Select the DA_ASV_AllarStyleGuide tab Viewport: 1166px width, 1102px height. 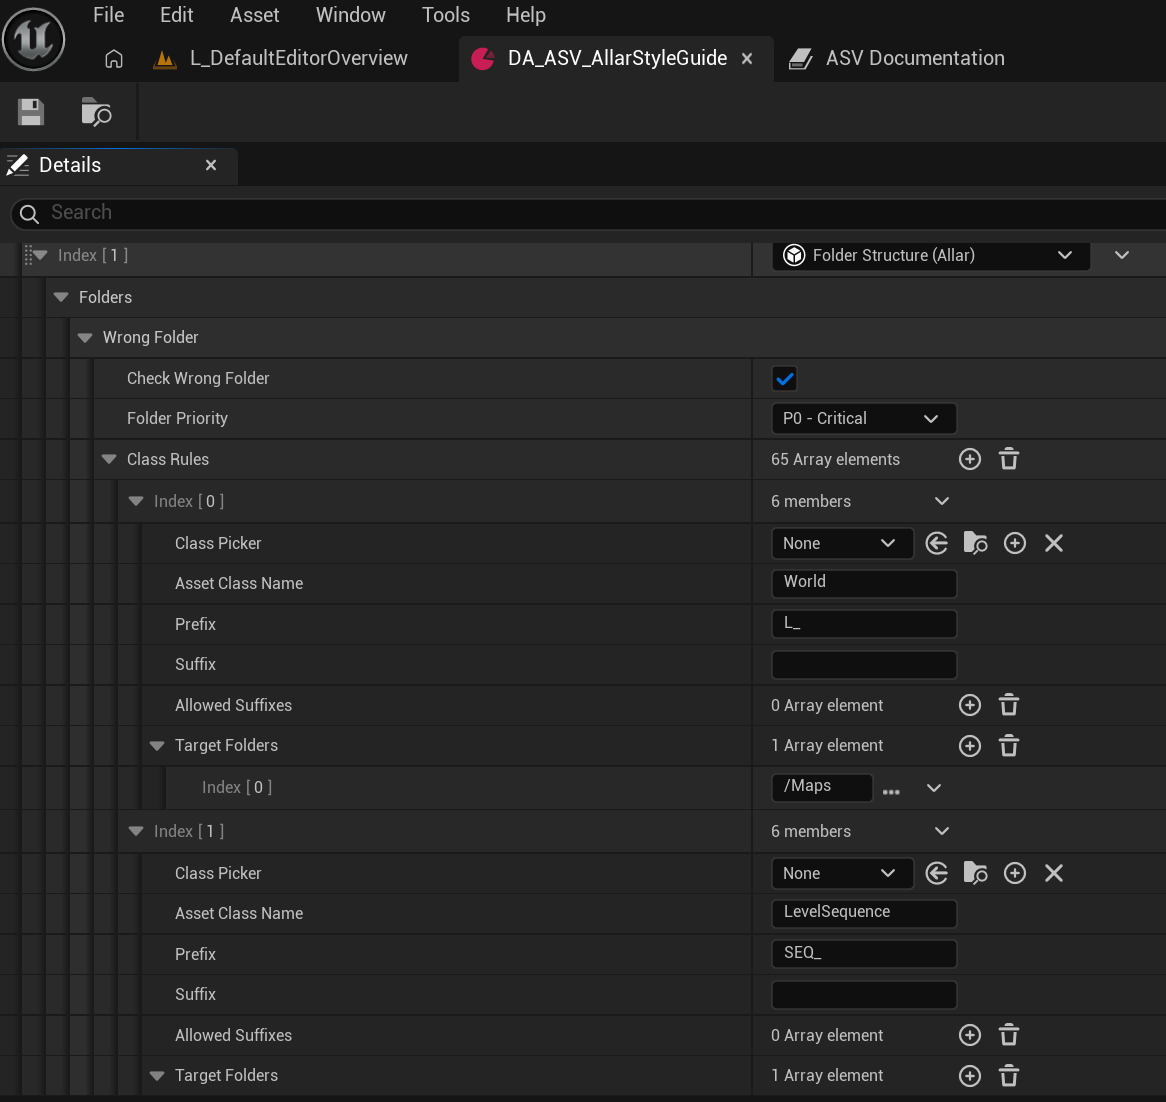point(616,59)
